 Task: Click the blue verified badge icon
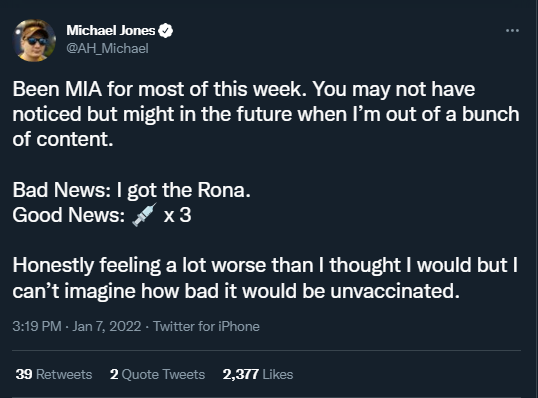pos(165,31)
